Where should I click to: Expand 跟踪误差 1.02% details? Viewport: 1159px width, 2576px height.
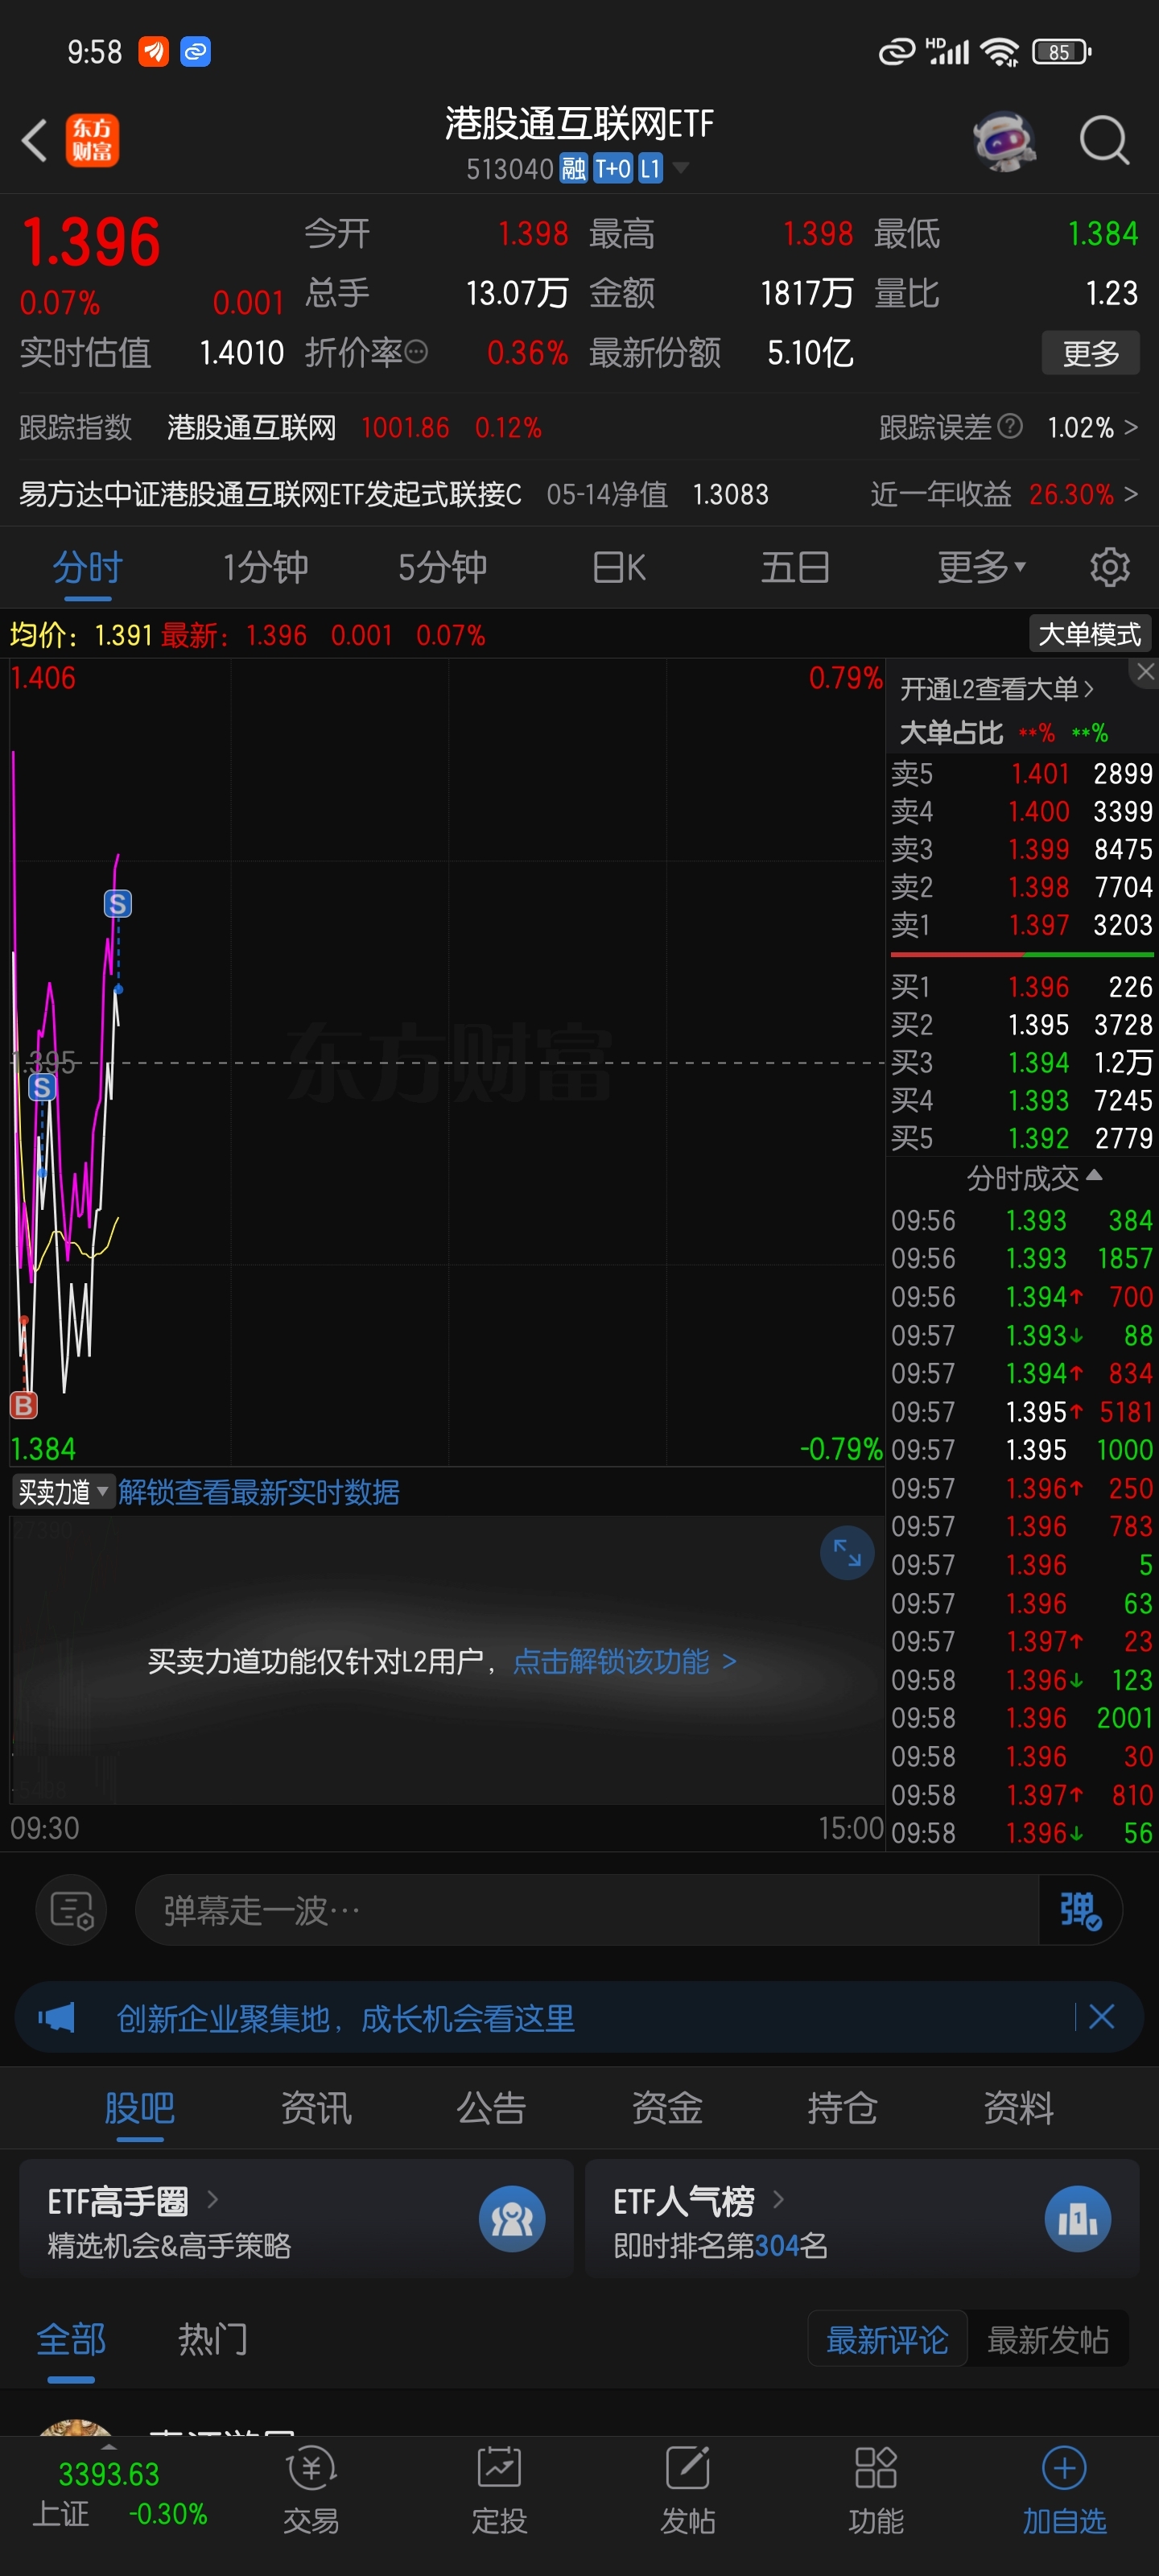(x=1092, y=427)
